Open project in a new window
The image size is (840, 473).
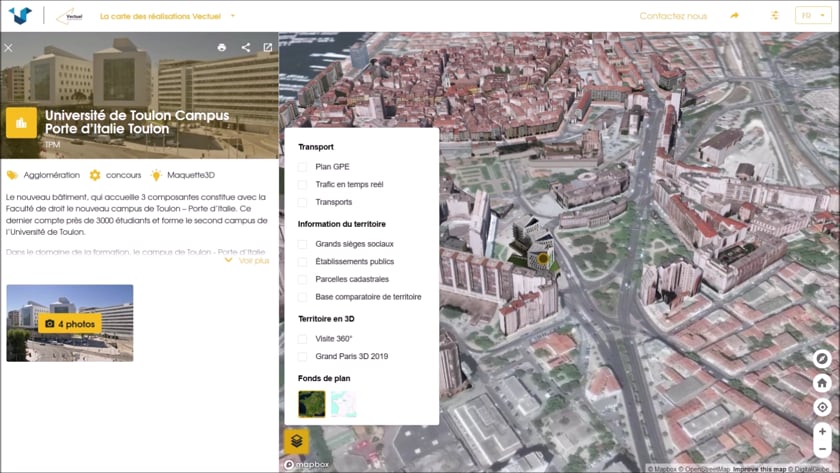[x=267, y=48]
